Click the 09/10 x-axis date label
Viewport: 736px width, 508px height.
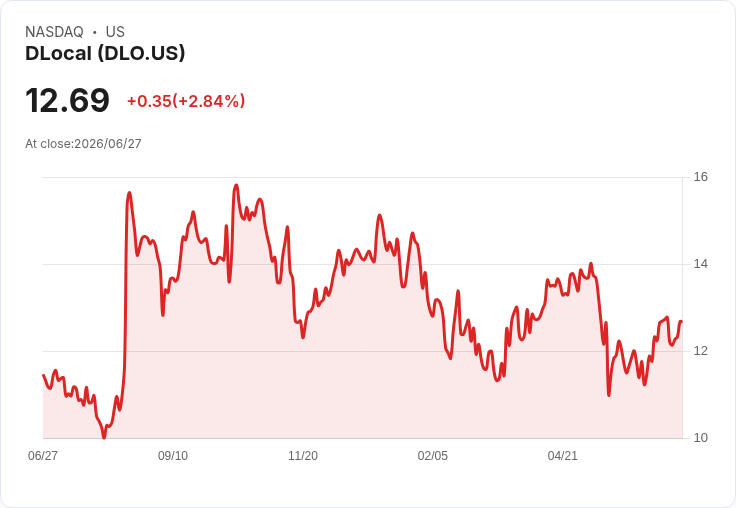point(173,456)
